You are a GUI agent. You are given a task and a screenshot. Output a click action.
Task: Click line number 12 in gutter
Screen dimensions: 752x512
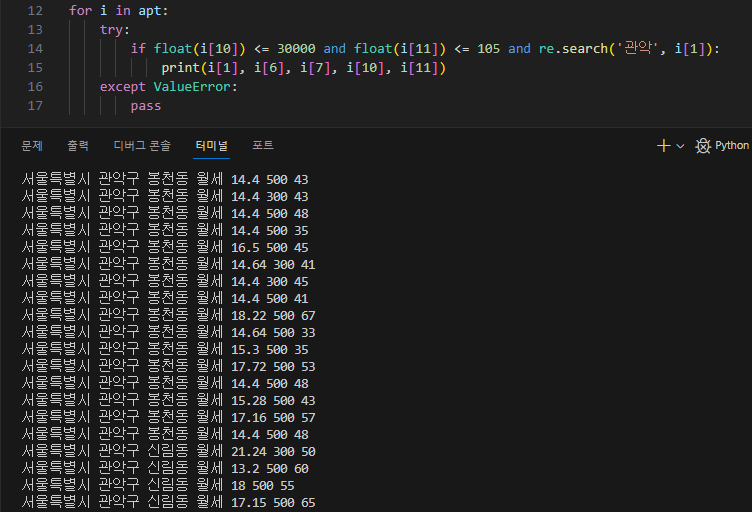[35, 11]
